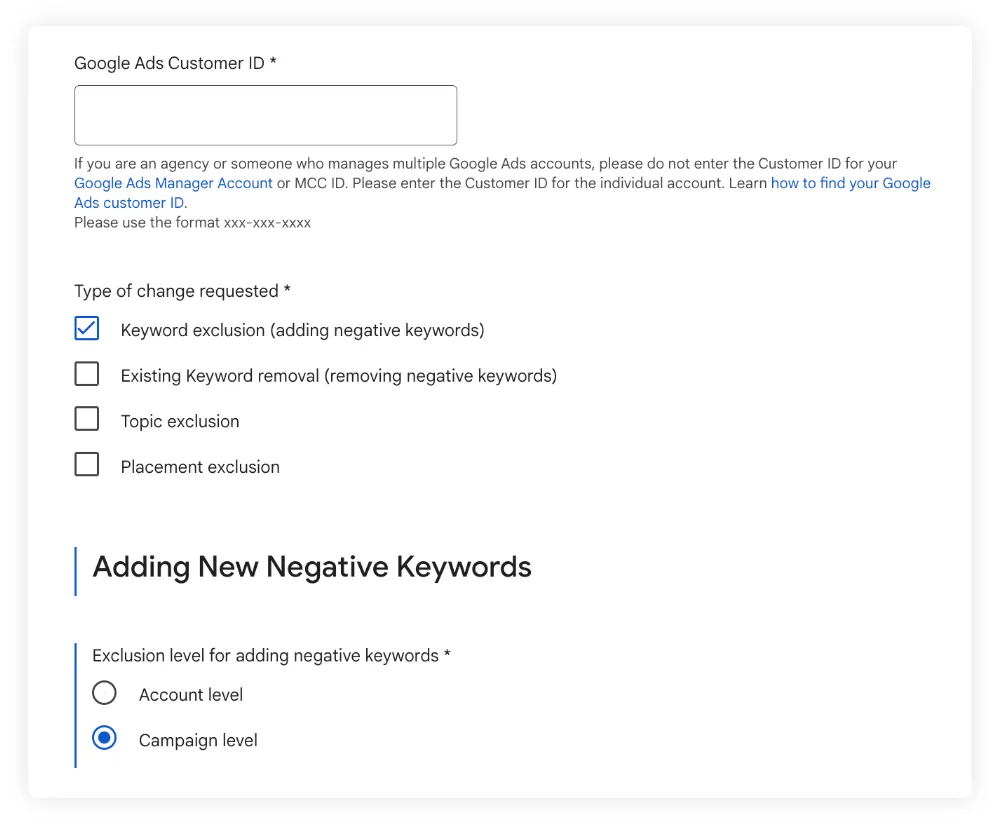Click the Account level label text
This screenshot has width=990, height=819.
point(191,695)
